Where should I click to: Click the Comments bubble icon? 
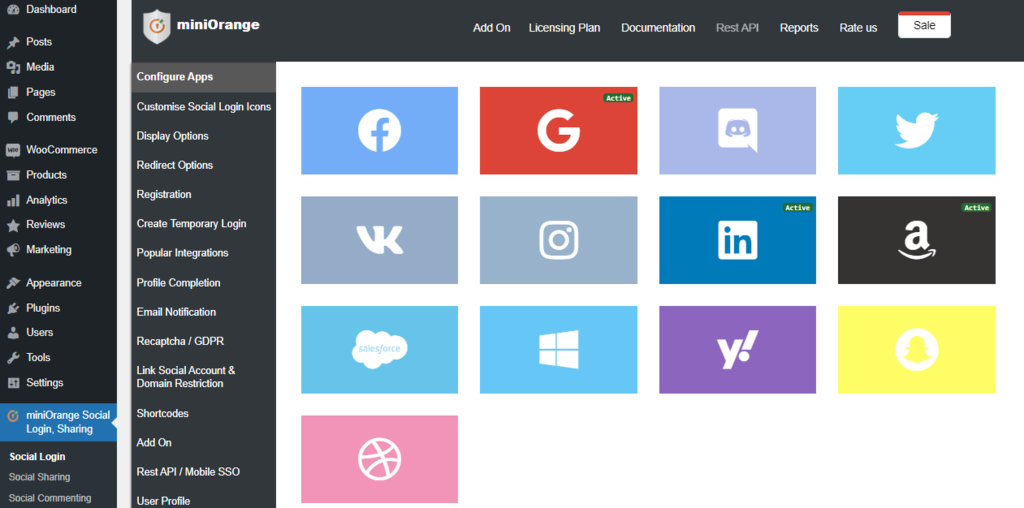(13, 118)
